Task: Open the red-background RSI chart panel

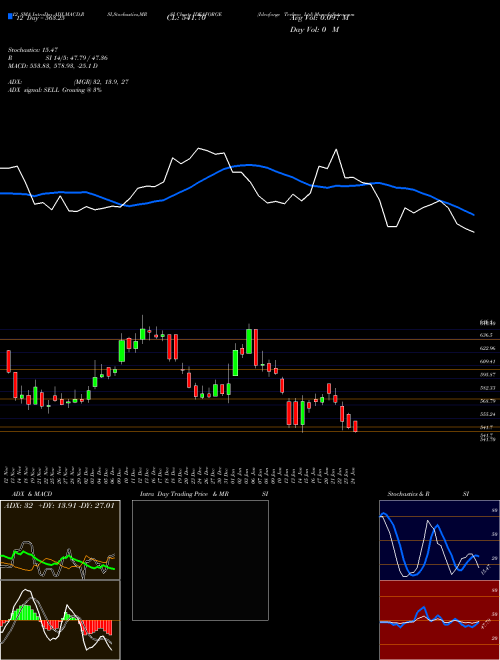Action: 439,620
